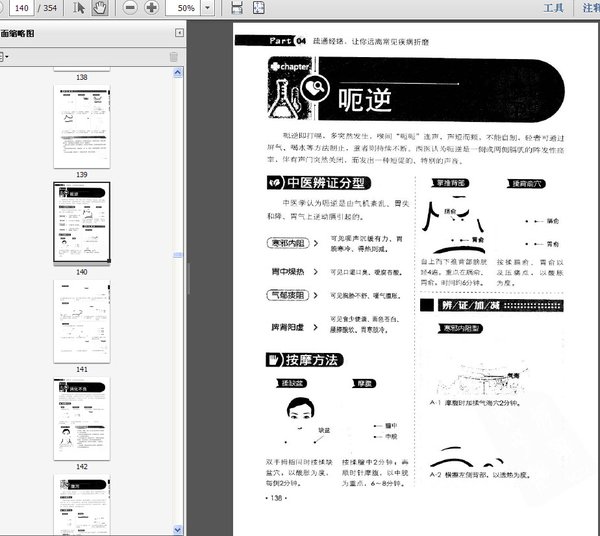Collapse the page thumbnails panel
Viewport: 600px width, 536px height.
click(x=179, y=33)
